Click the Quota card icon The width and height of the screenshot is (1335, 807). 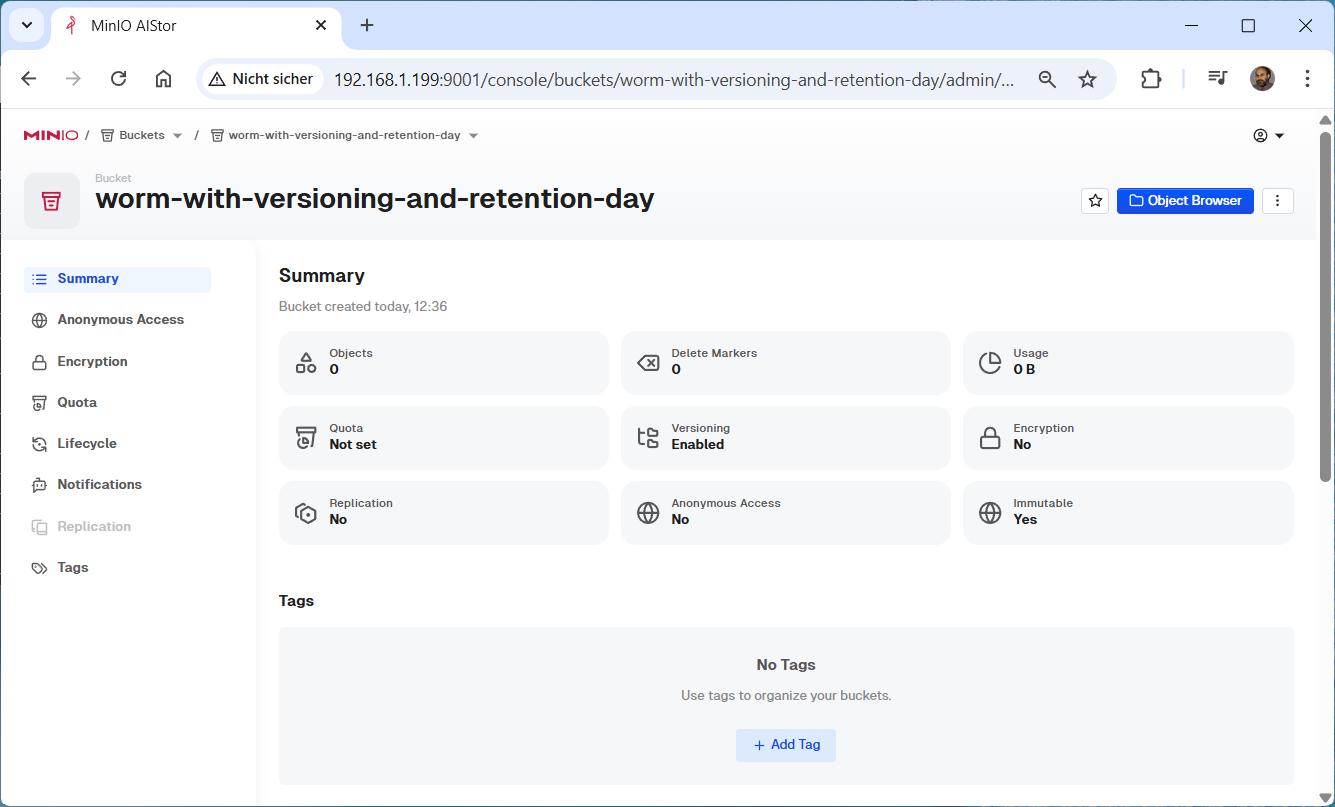pyautogui.click(x=306, y=437)
